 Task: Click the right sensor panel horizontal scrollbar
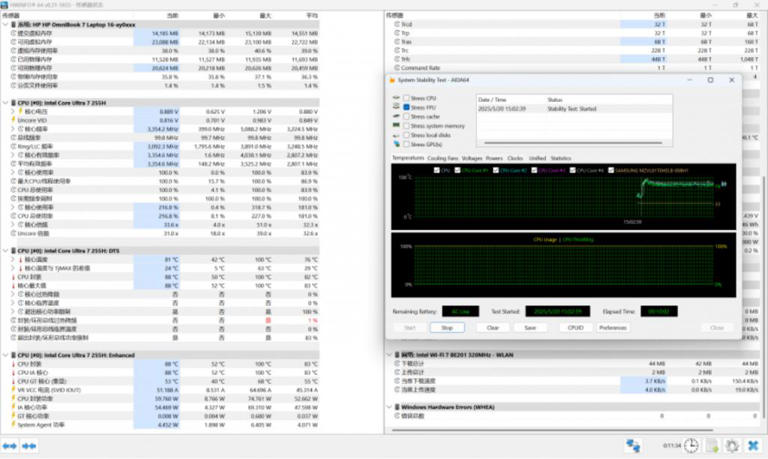552,430
